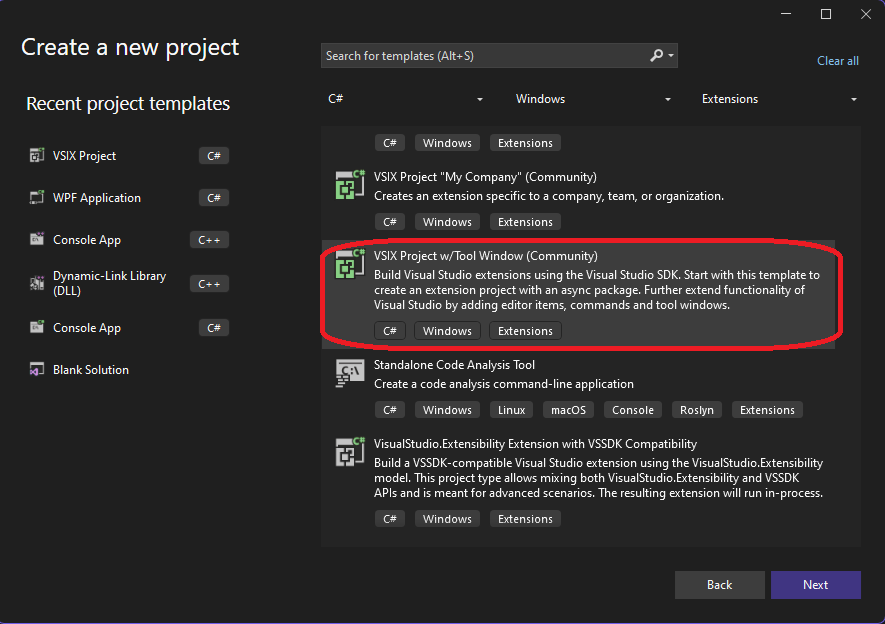Screen dimensions: 885x624
Task: Click the search magnifier icon
Action: (655, 55)
